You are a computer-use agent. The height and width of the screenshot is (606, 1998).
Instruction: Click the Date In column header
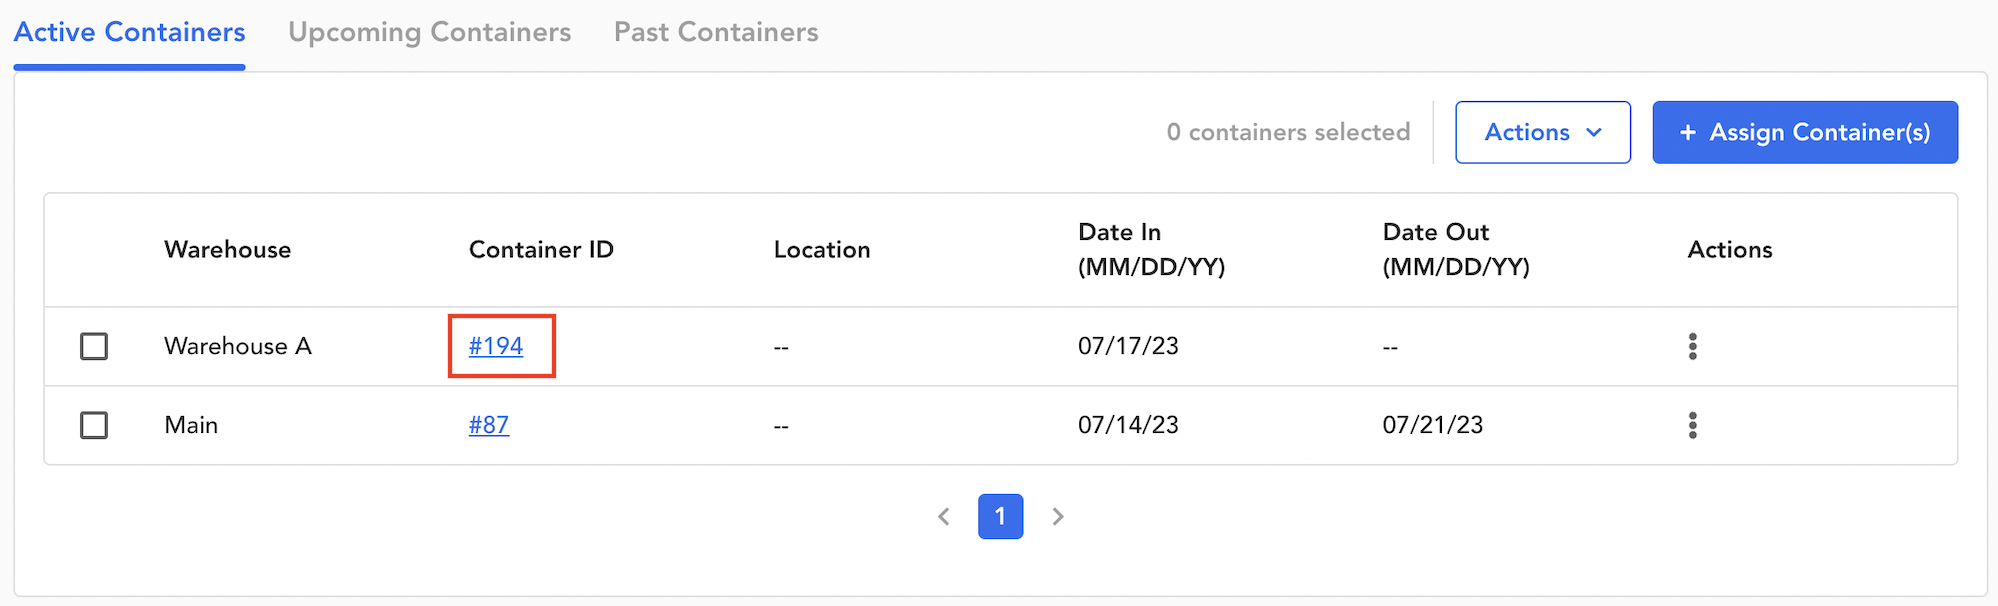(1150, 250)
